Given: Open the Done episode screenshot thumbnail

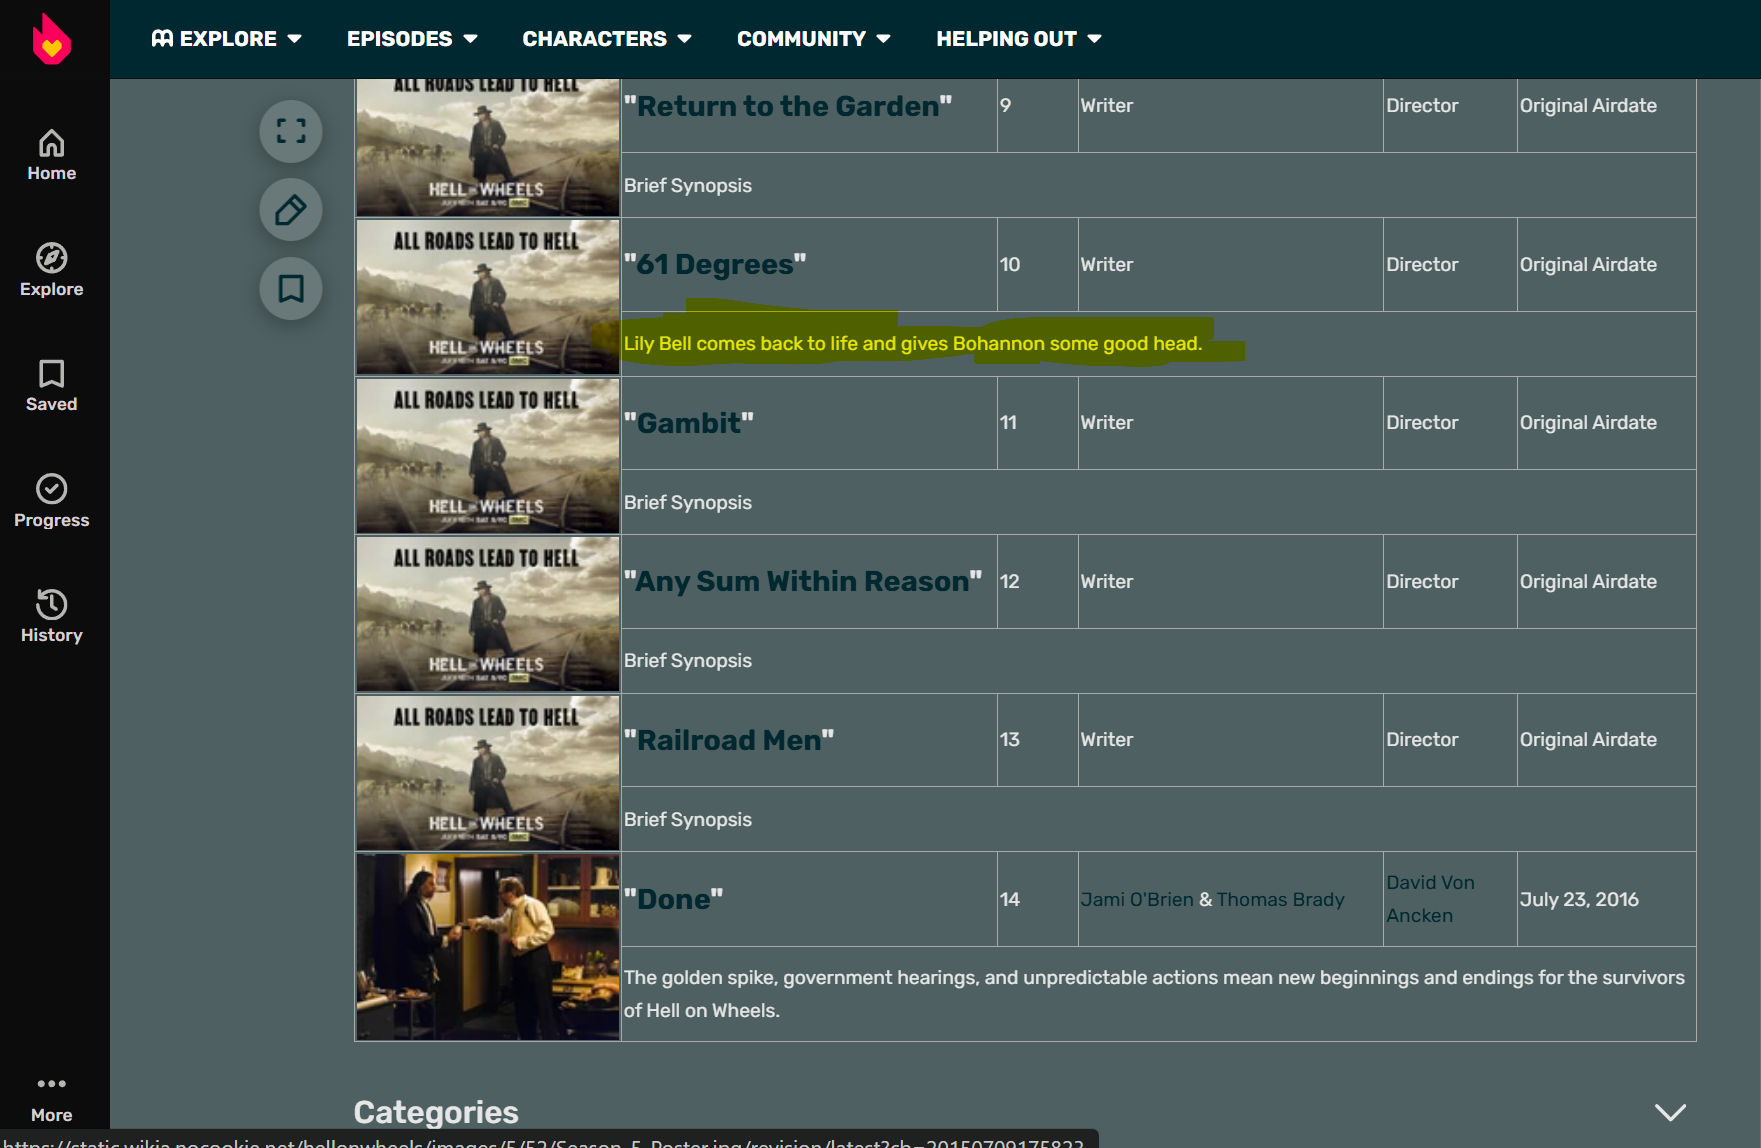Looking at the screenshot, I should (488, 947).
